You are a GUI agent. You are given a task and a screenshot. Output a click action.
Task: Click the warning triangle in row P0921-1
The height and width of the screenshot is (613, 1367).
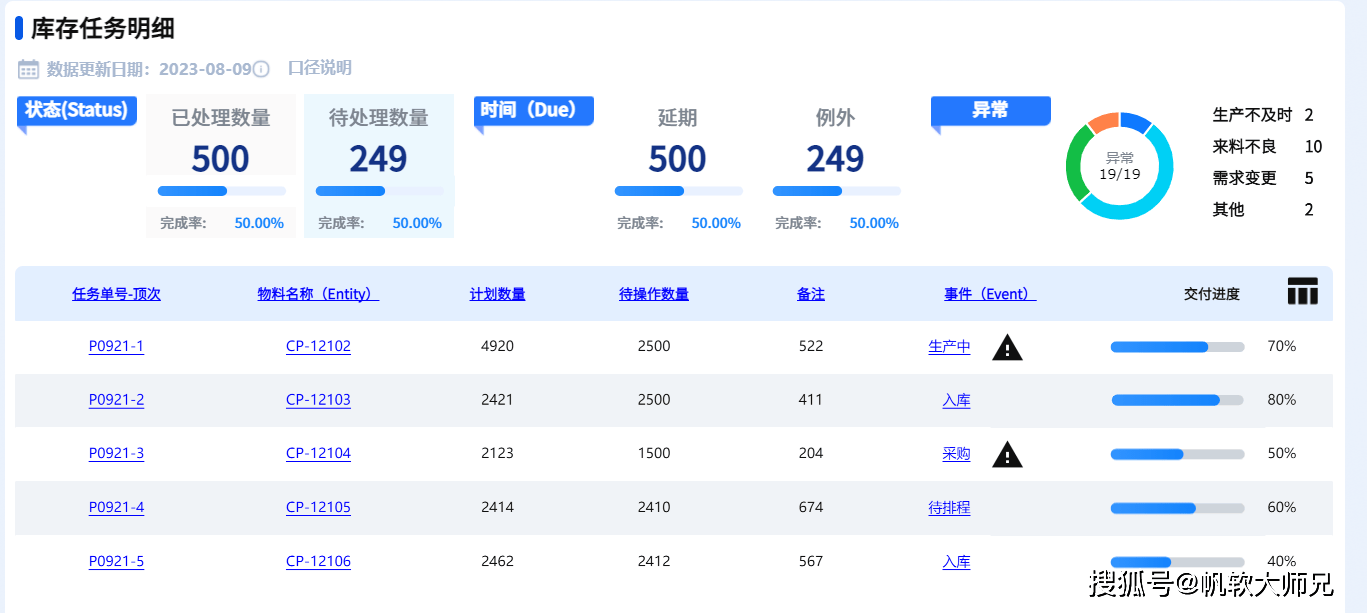[1007, 348]
